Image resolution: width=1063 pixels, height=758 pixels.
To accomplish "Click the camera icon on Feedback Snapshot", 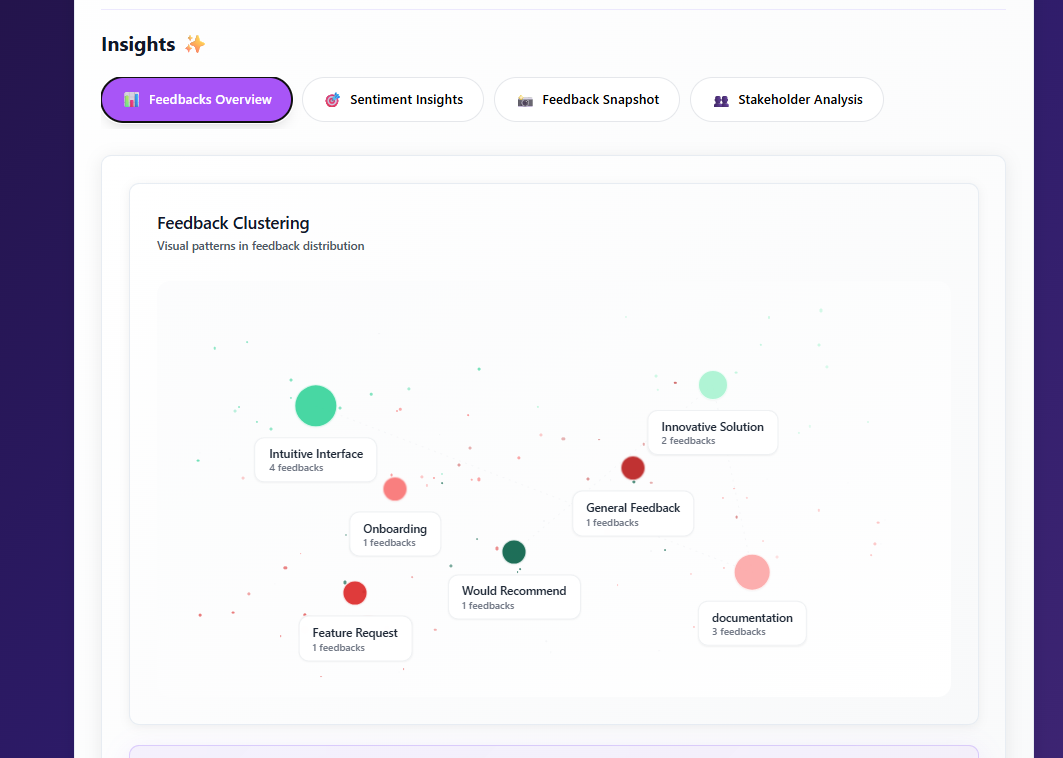I will pos(525,100).
